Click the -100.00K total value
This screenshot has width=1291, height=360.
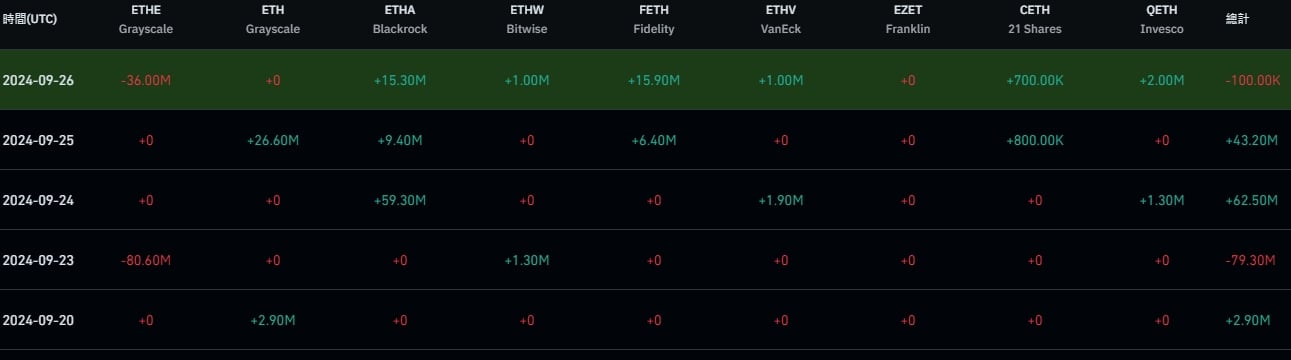click(1253, 80)
